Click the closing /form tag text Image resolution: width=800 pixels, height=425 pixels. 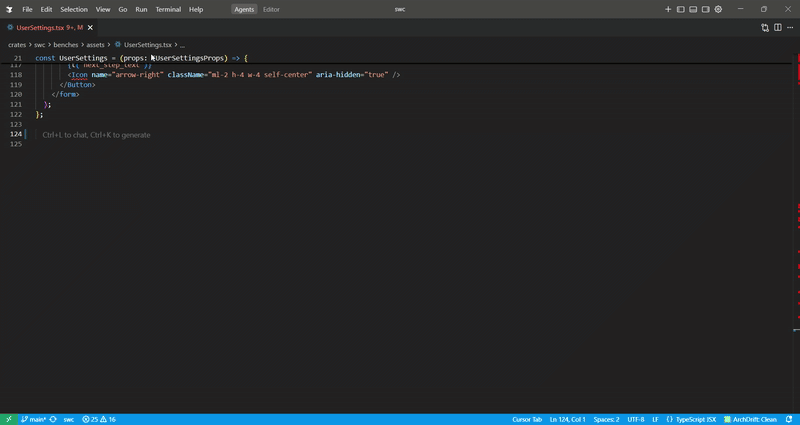tap(65, 94)
